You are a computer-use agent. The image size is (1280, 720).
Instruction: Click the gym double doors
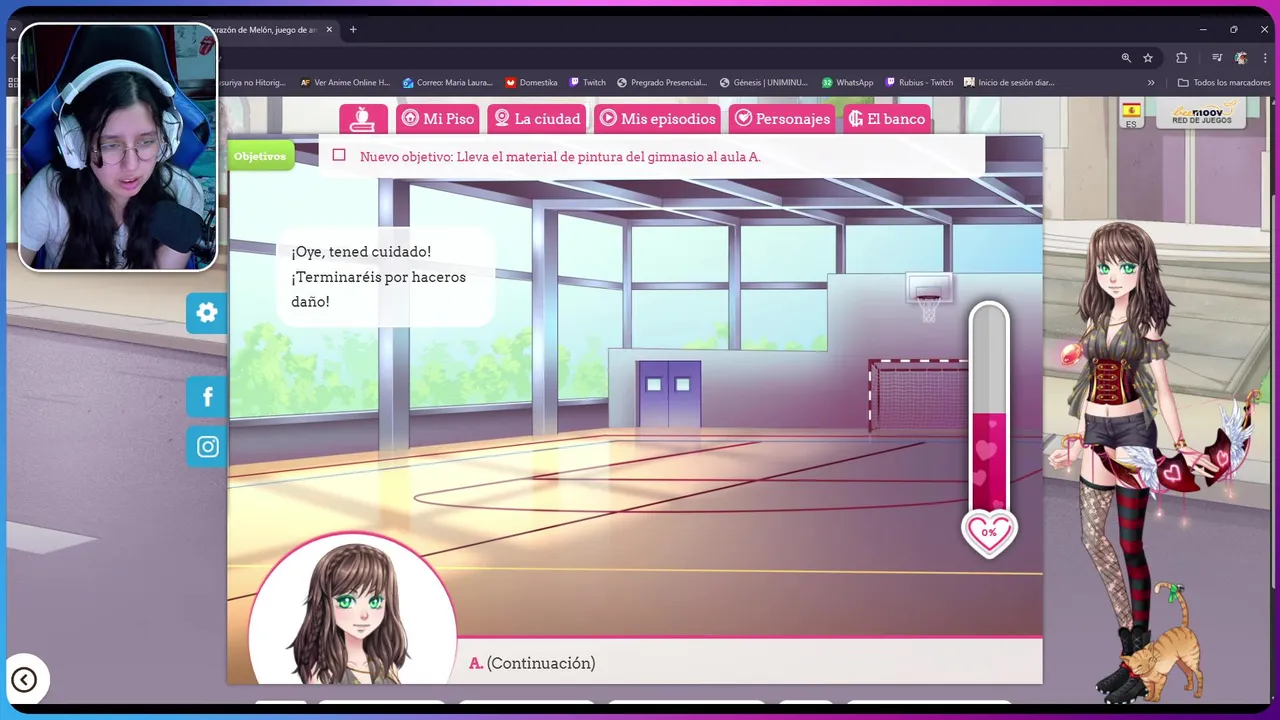tap(669, 394)
